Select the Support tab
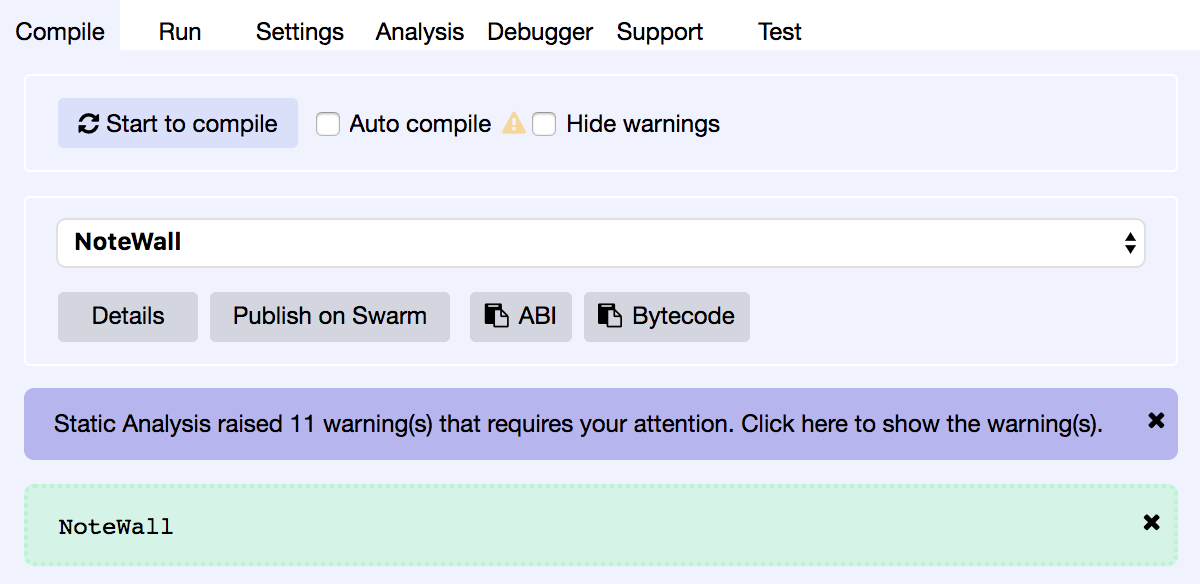Screen dimensions: 1200x584 [660, 32]
